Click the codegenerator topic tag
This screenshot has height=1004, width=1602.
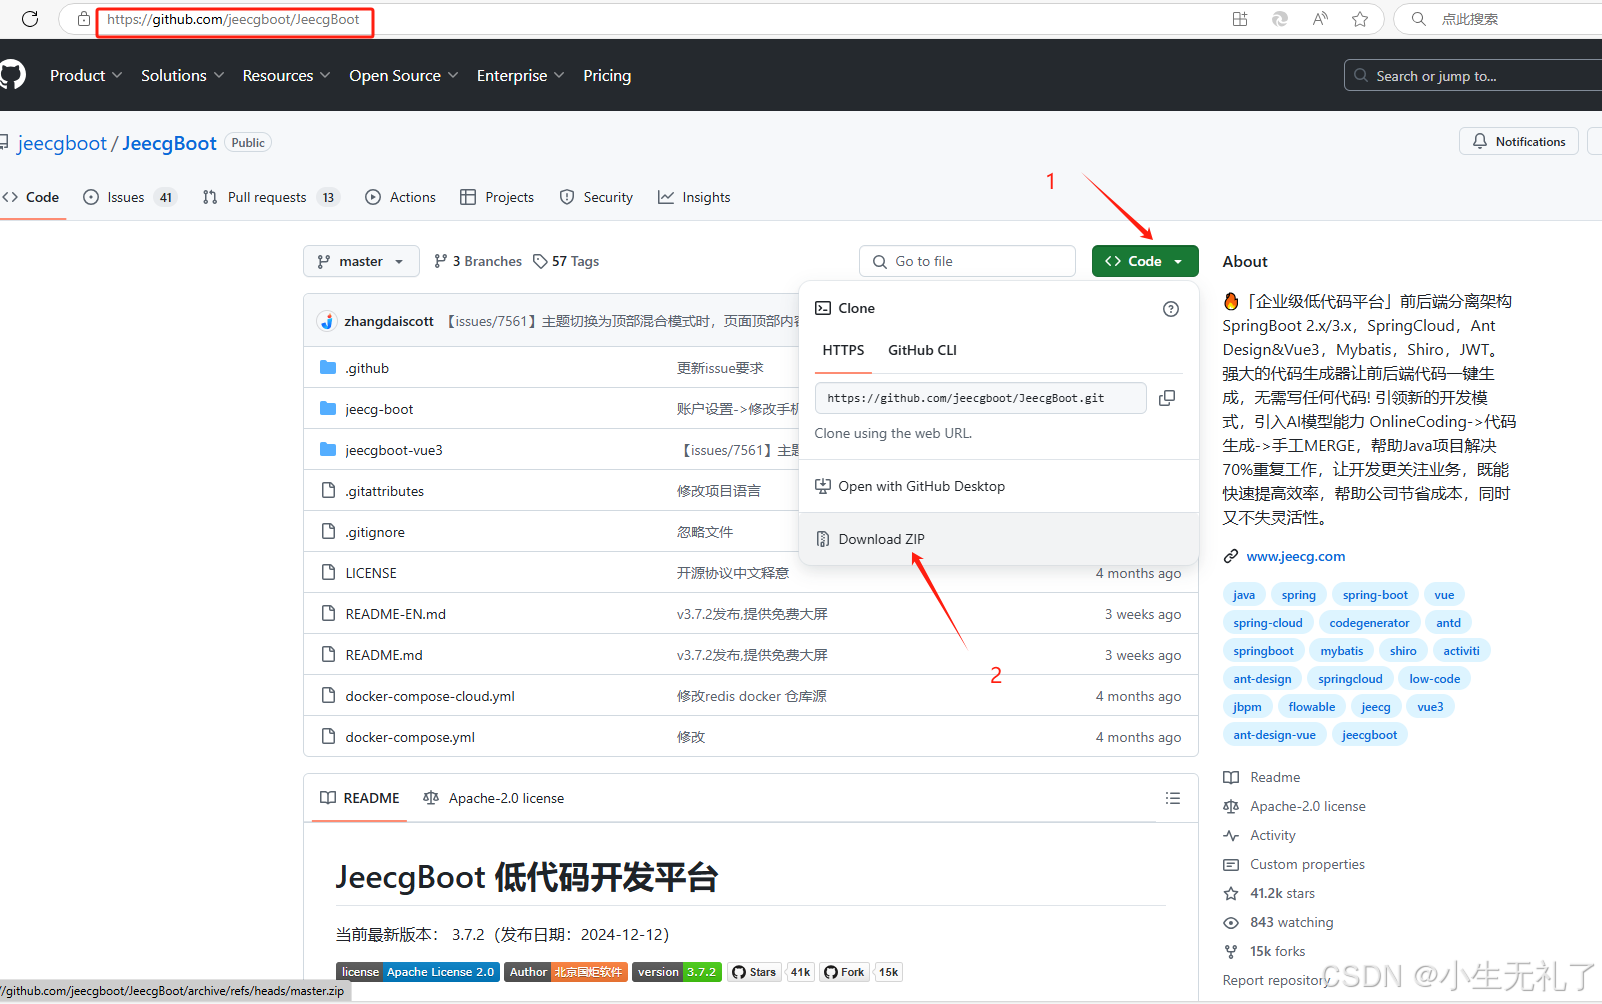point(1369,623)
